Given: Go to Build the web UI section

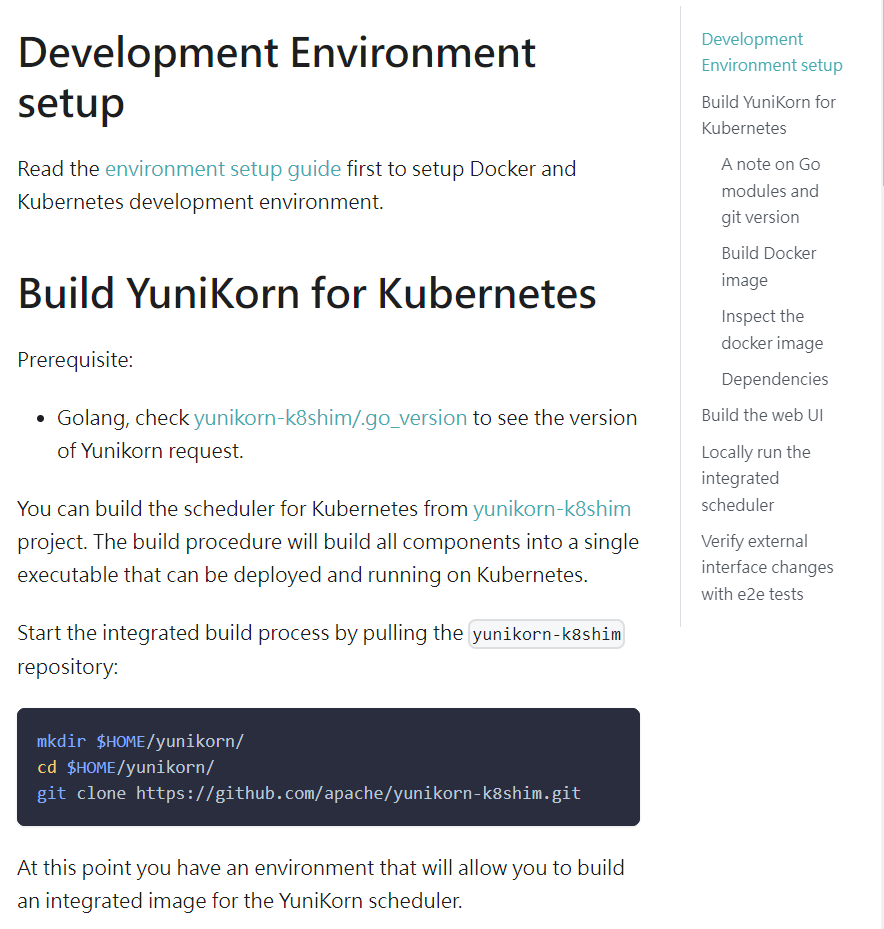Looking at the screenshot, I should point(762,415).
